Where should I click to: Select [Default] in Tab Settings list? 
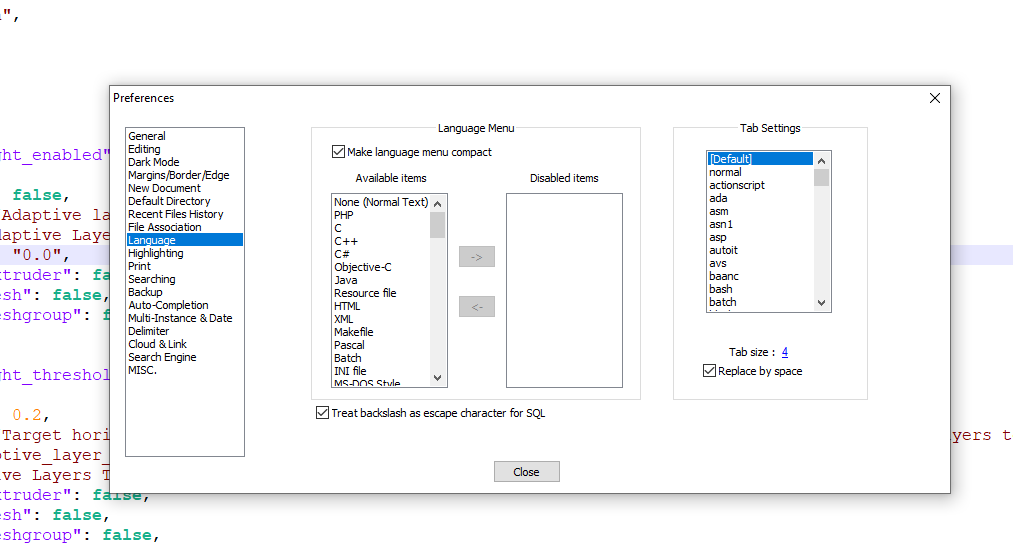tap(760, 159)
